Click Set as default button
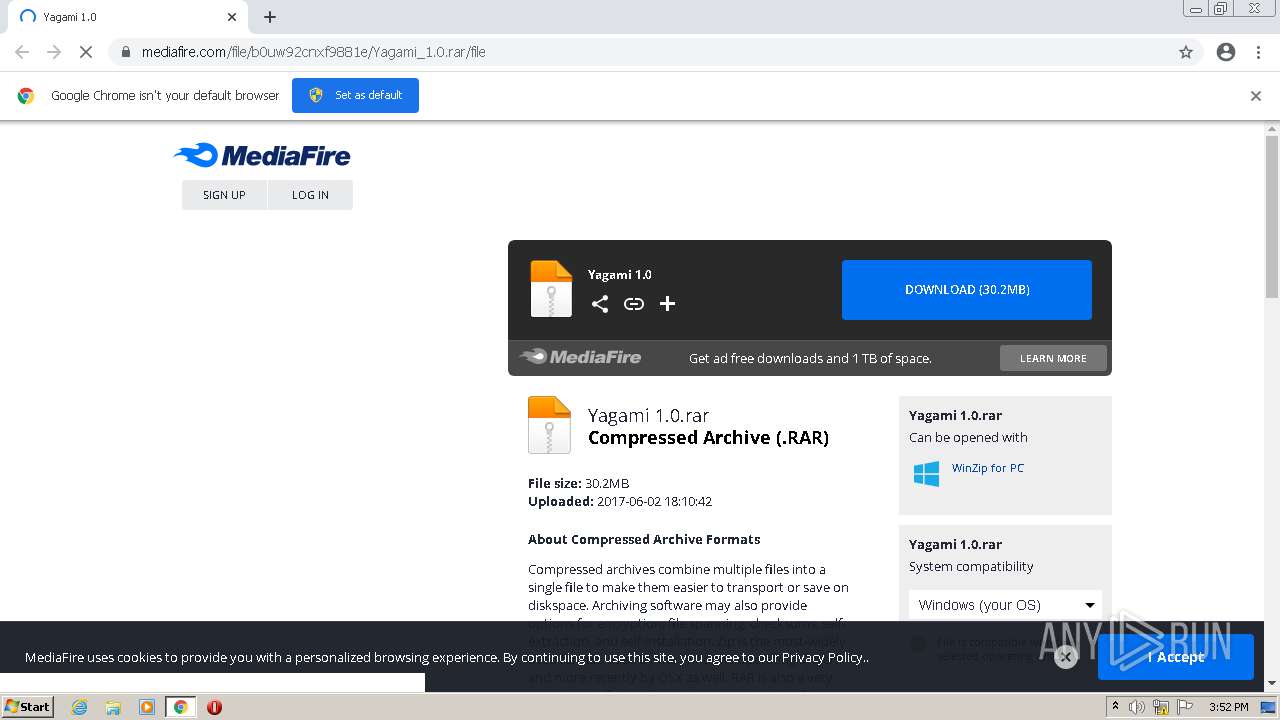Screen dimensions: 1280x720 (x=355, y=96)
